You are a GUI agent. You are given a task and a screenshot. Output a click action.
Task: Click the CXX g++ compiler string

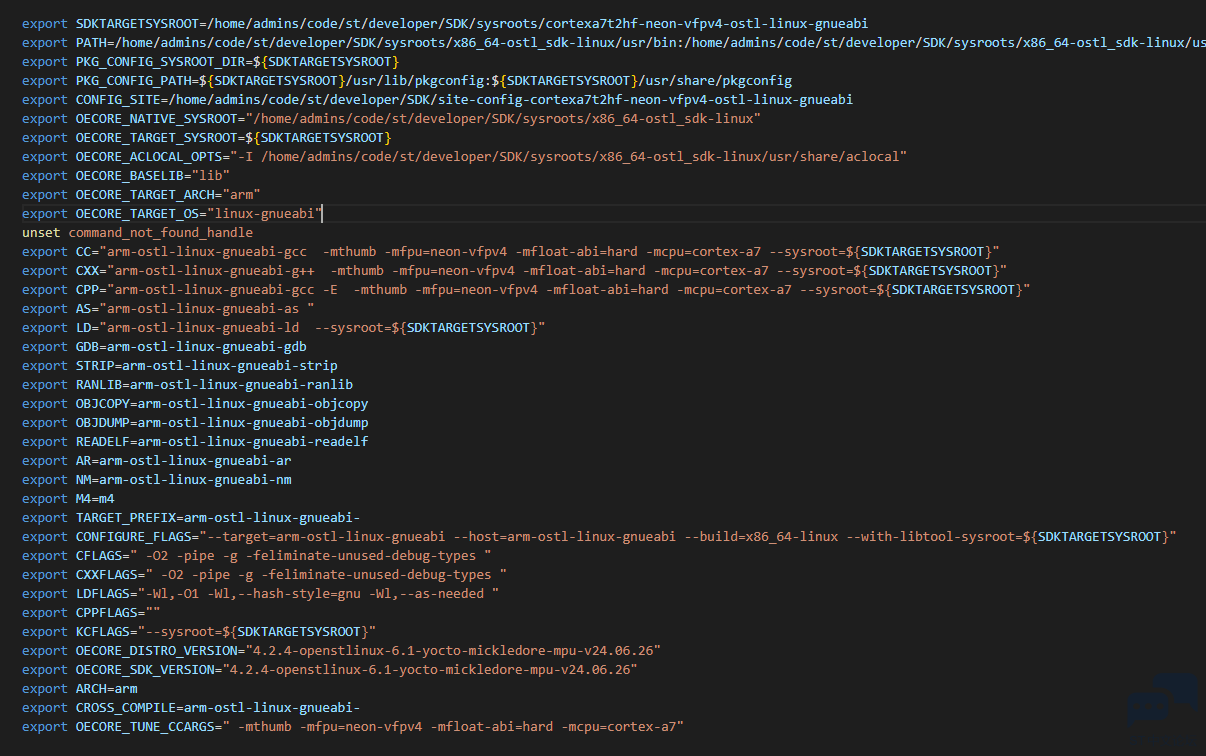(x=557, y=271)
